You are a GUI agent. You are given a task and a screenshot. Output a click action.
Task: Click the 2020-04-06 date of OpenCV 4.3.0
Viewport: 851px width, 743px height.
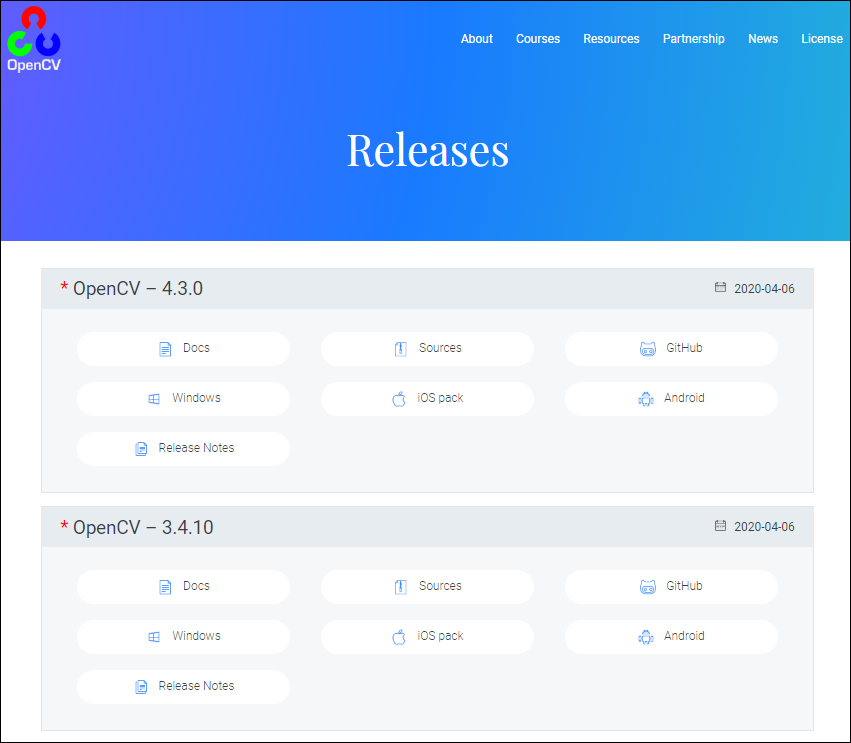pyautogui.click(x=764, y=289)
